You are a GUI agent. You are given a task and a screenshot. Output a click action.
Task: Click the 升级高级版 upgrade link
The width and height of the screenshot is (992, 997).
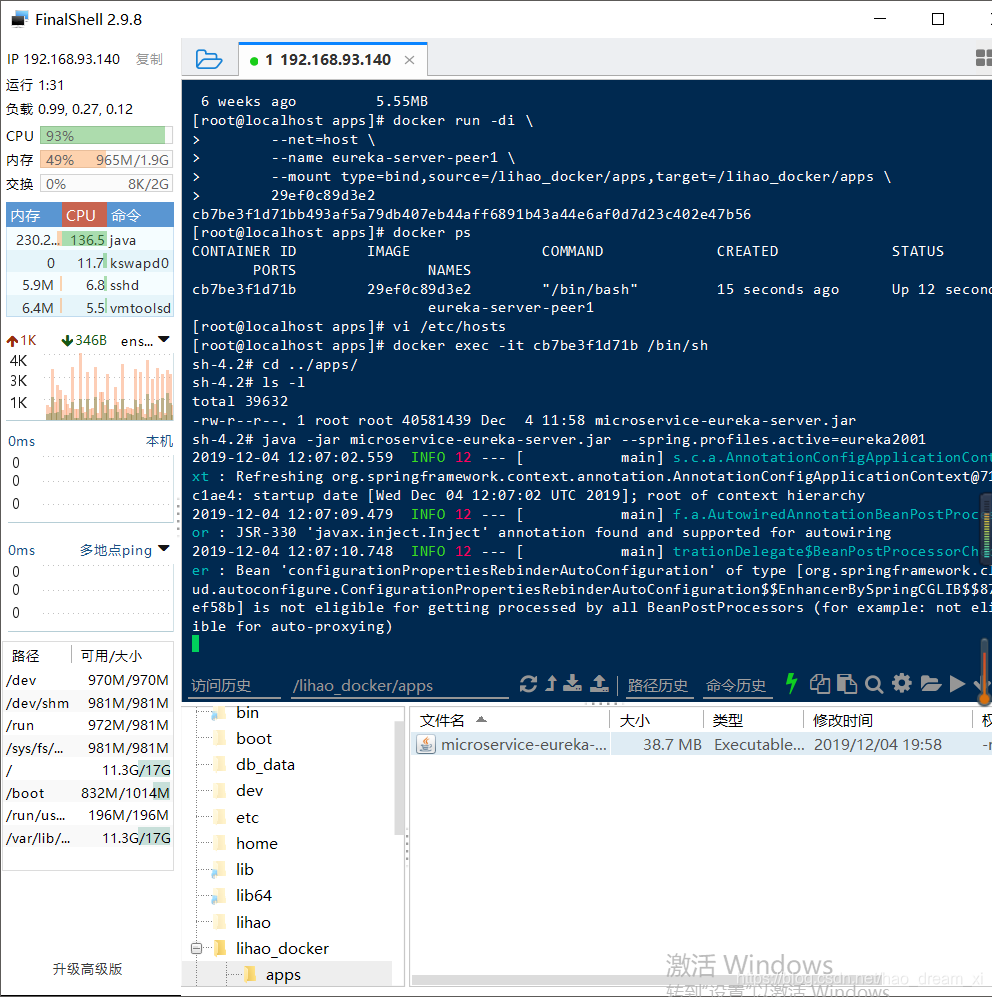click(87, 969)
